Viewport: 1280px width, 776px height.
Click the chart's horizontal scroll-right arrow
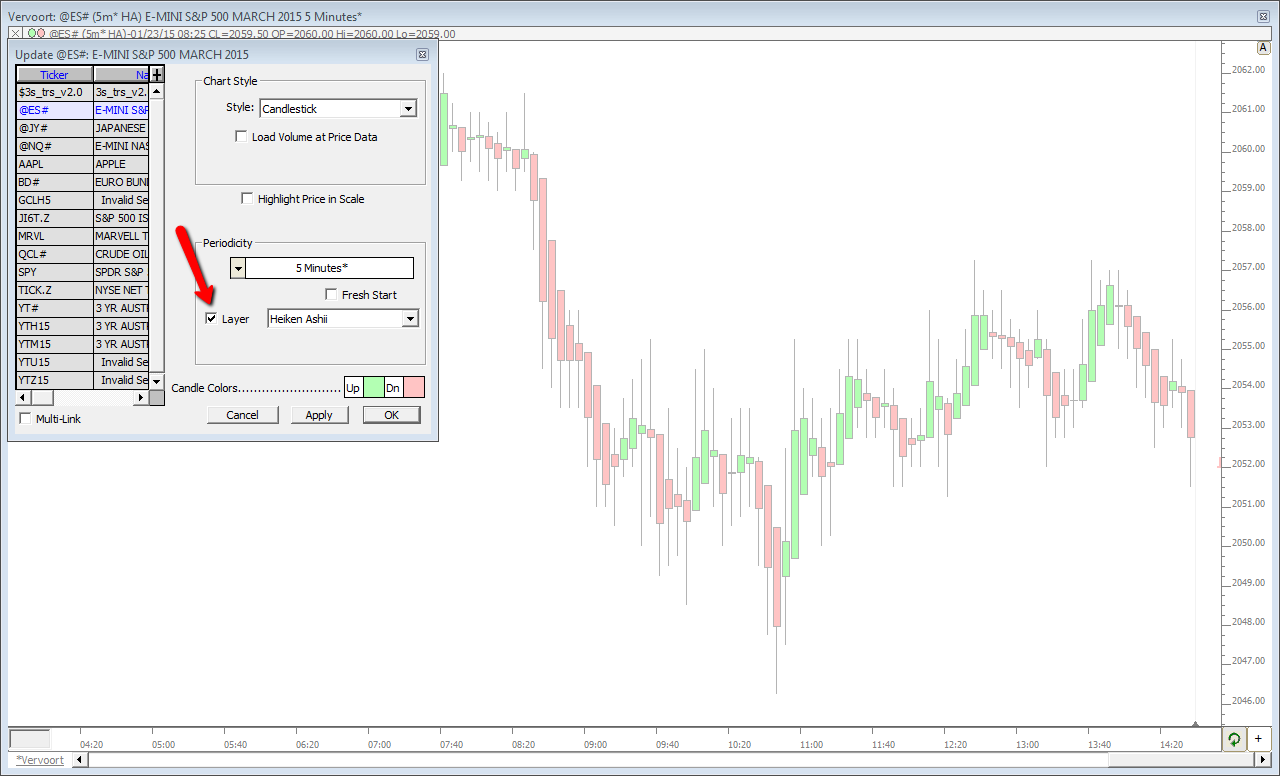(x=1262, y=760)
